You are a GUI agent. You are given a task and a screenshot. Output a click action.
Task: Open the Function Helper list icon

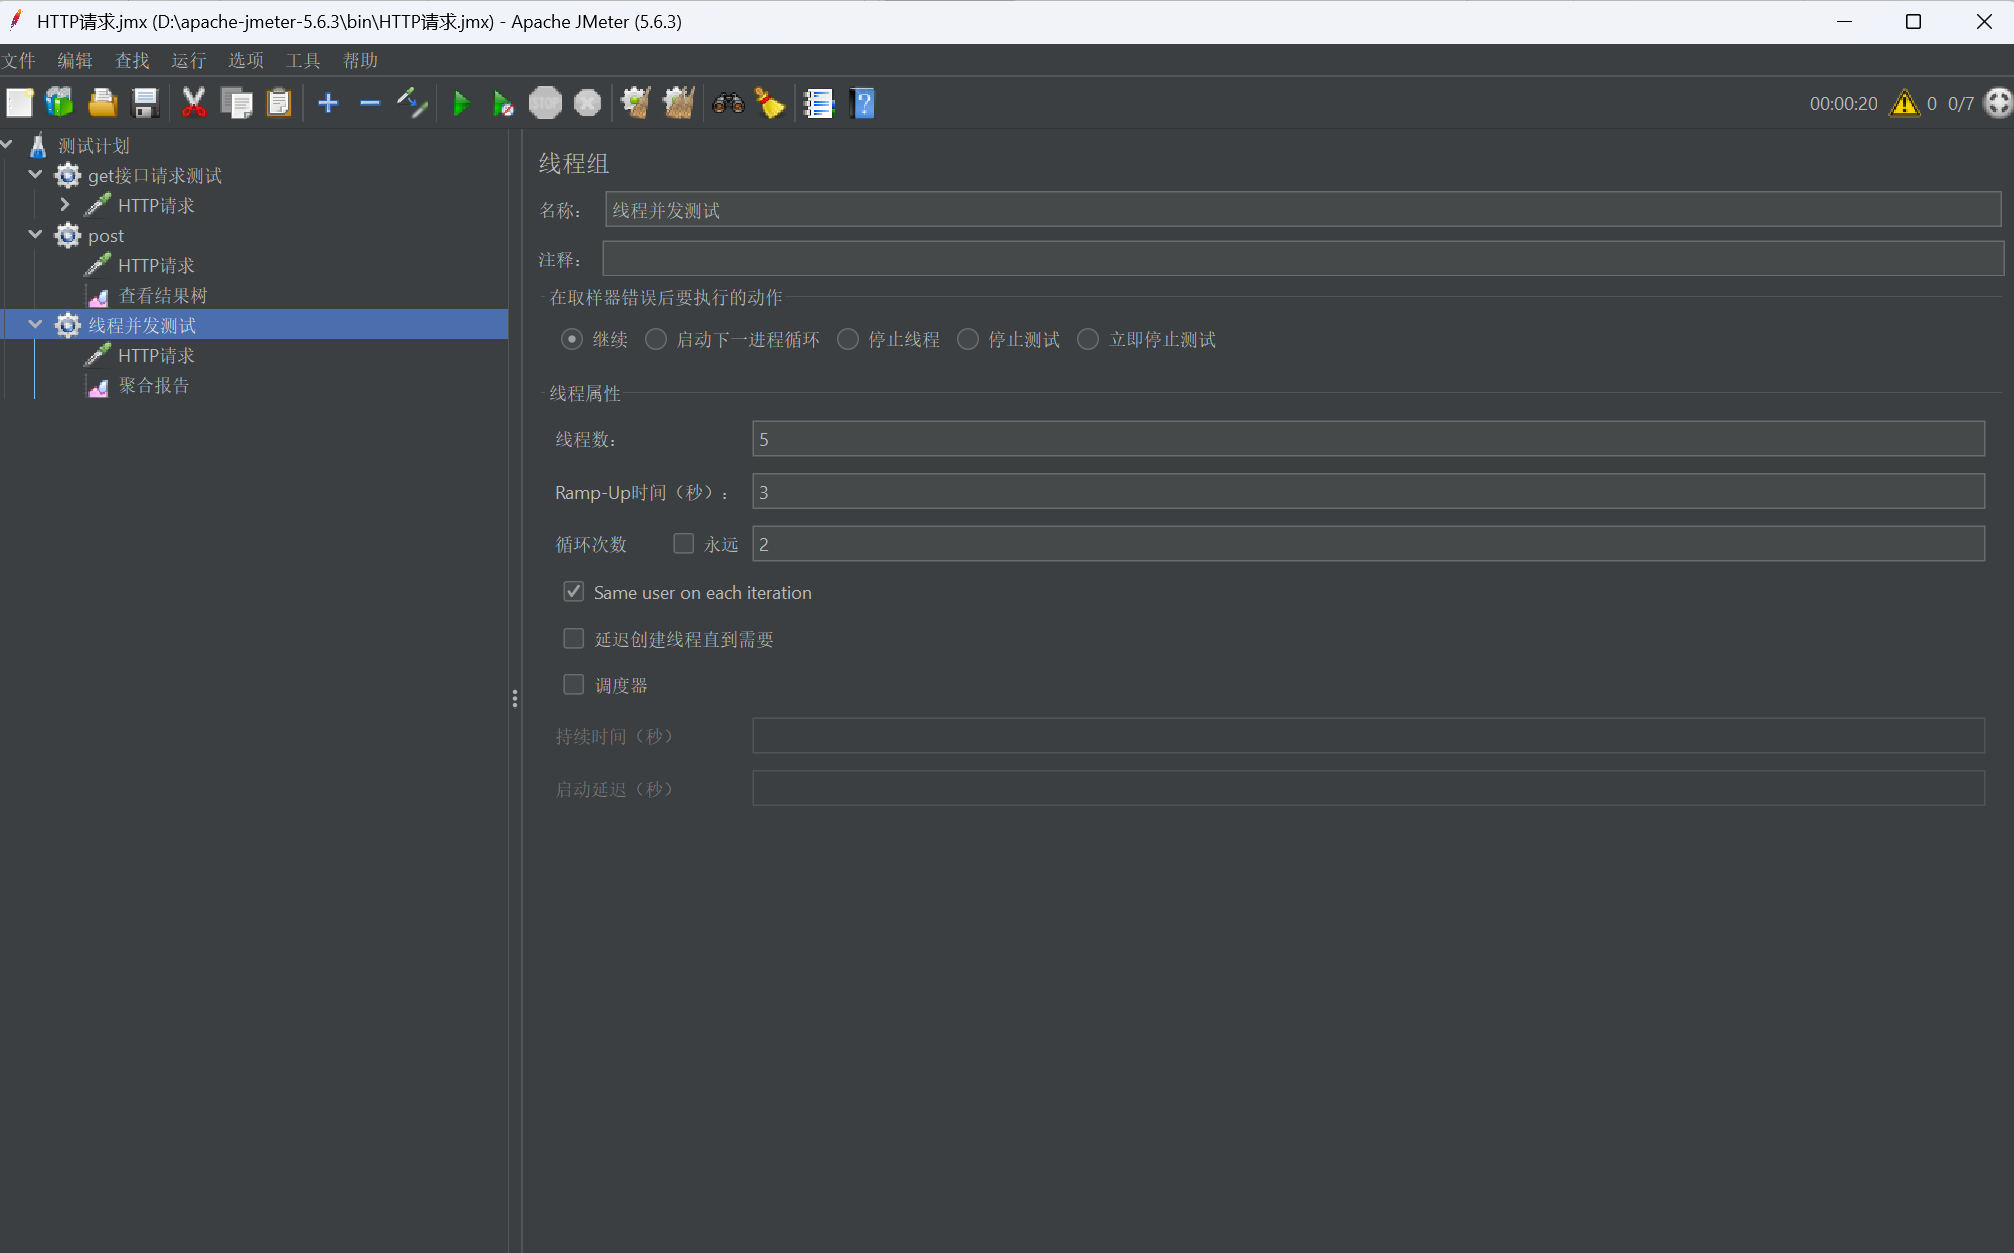tap(819, 103)
